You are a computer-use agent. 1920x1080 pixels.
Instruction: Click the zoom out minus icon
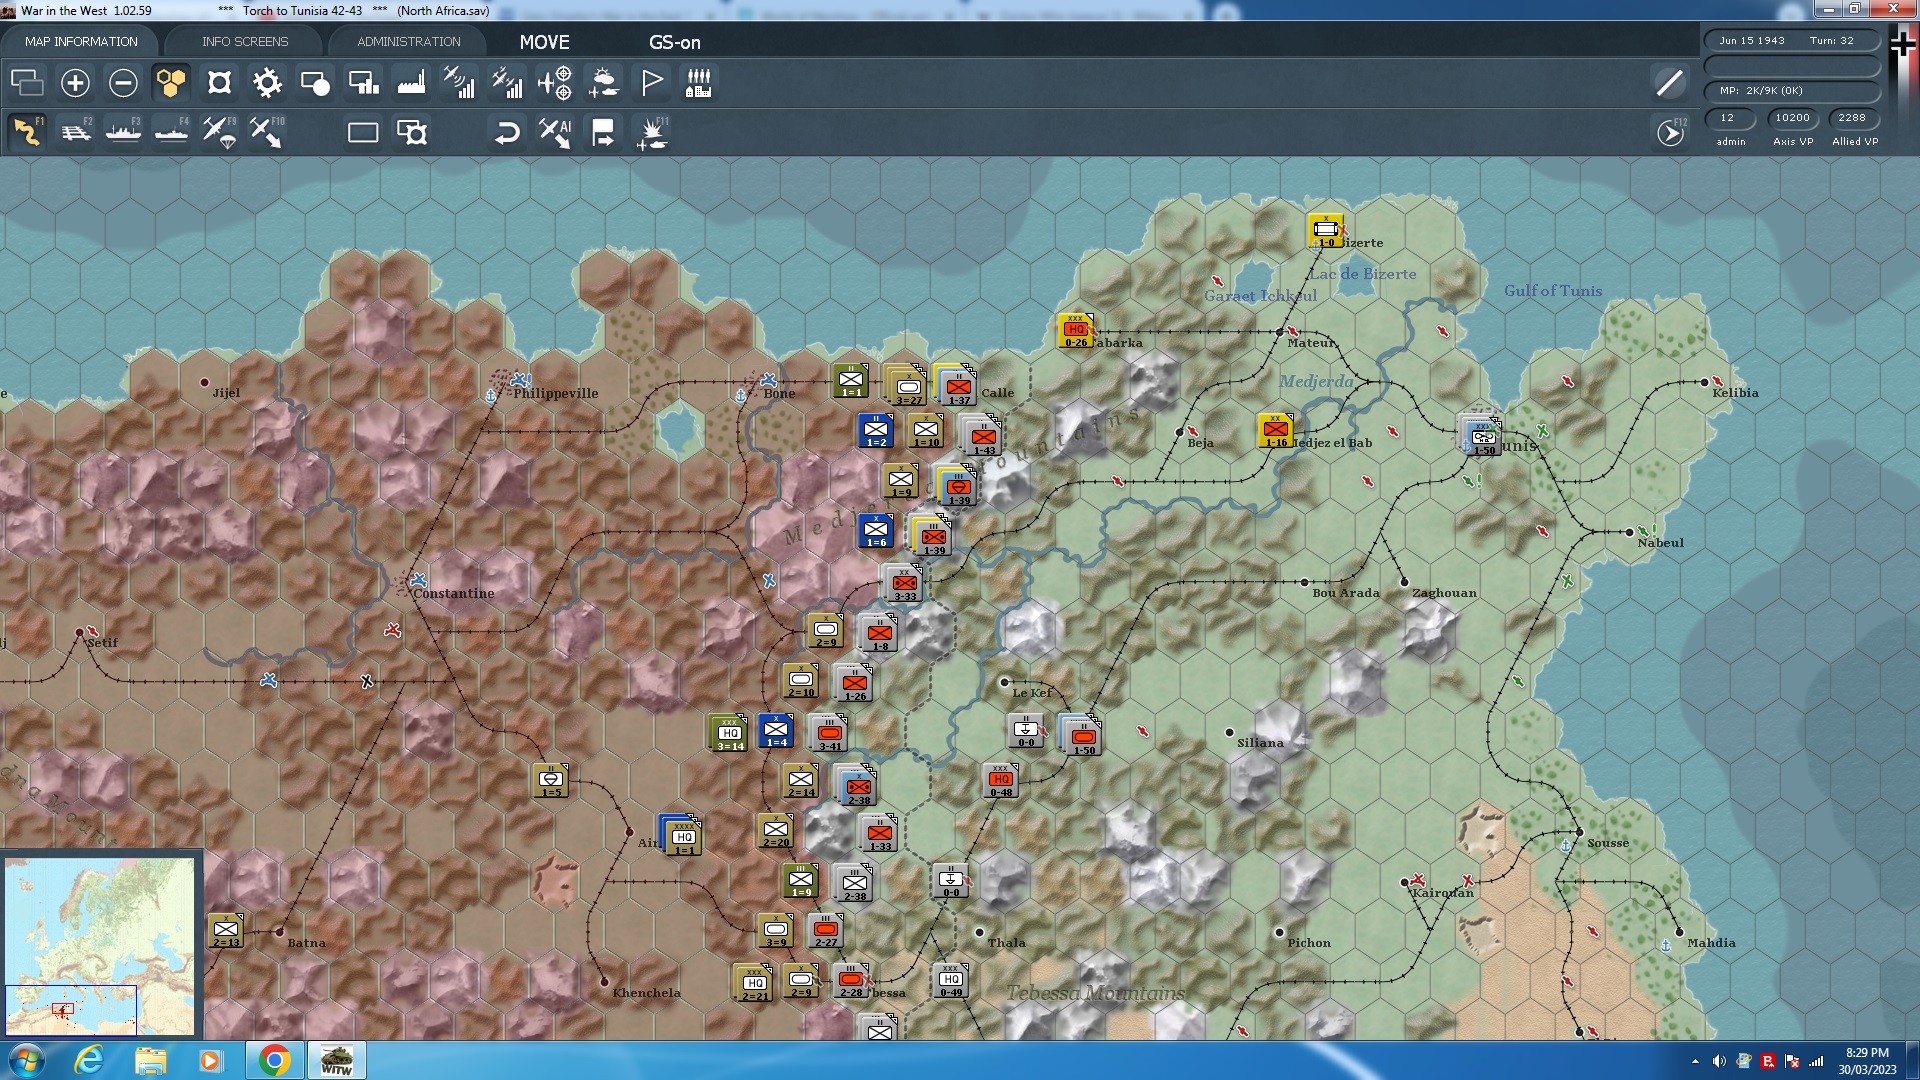point(123,83)
